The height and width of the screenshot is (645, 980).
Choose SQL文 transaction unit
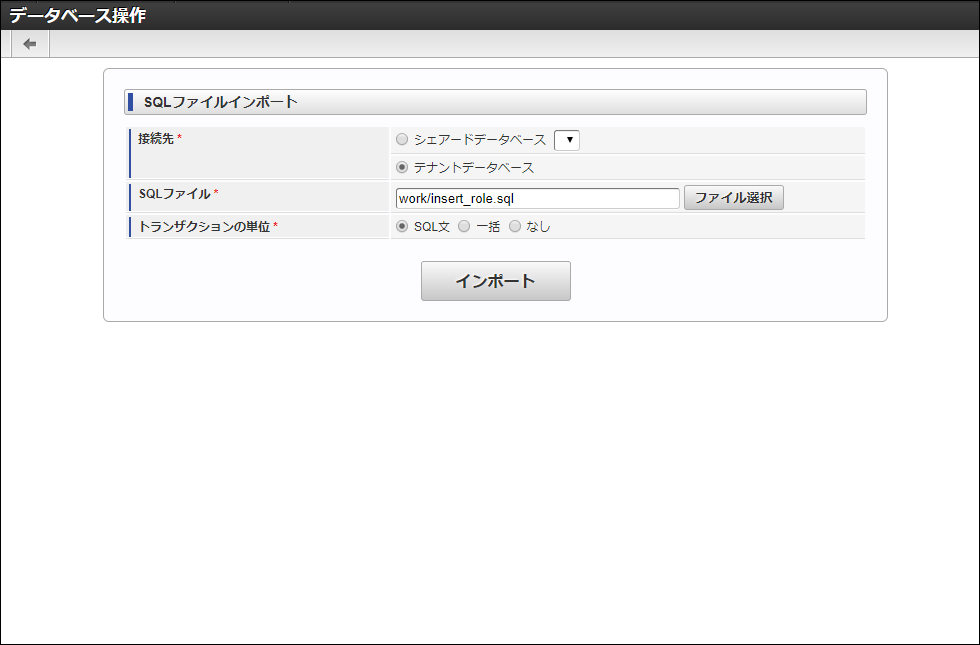(x=402, y=226)
